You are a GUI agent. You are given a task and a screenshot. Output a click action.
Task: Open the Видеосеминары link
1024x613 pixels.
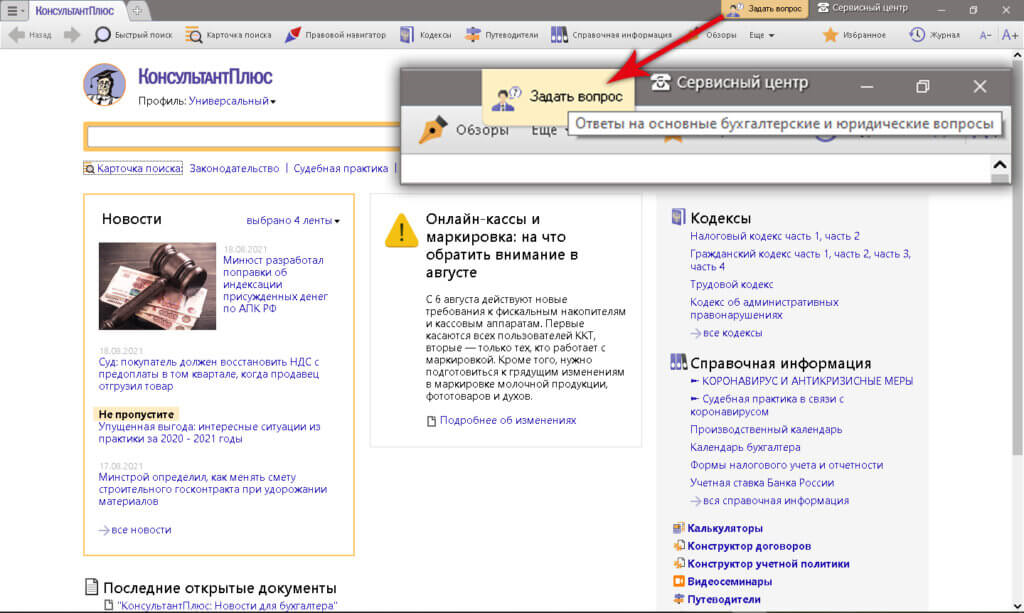pyautogui.click(x=729, y=581)
